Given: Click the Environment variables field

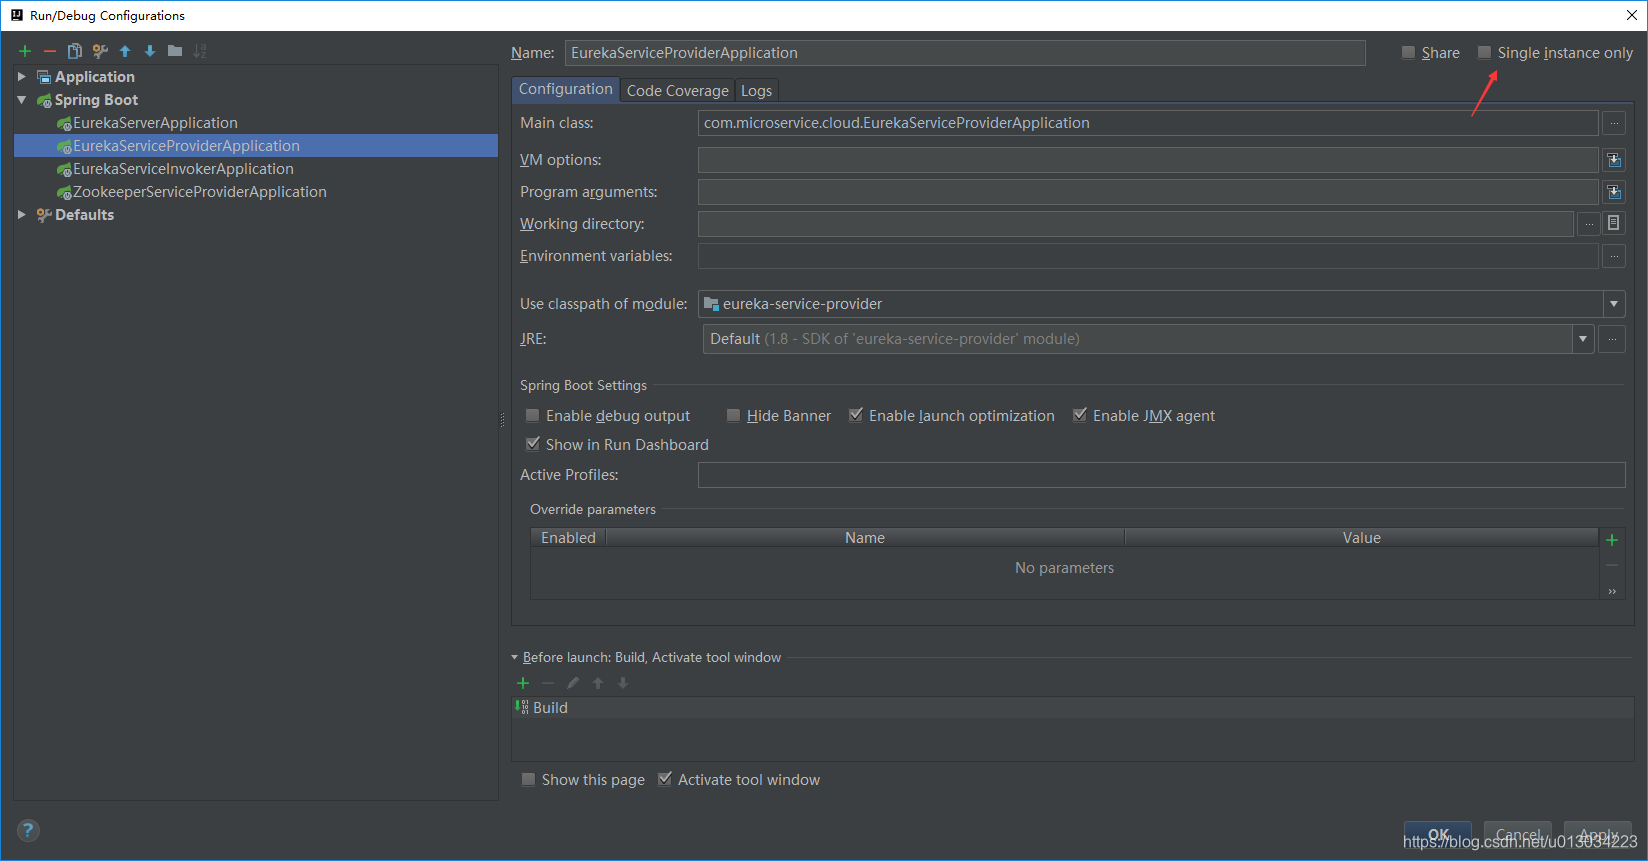Looking at the screenshot, I should [x=1148, y=256].
